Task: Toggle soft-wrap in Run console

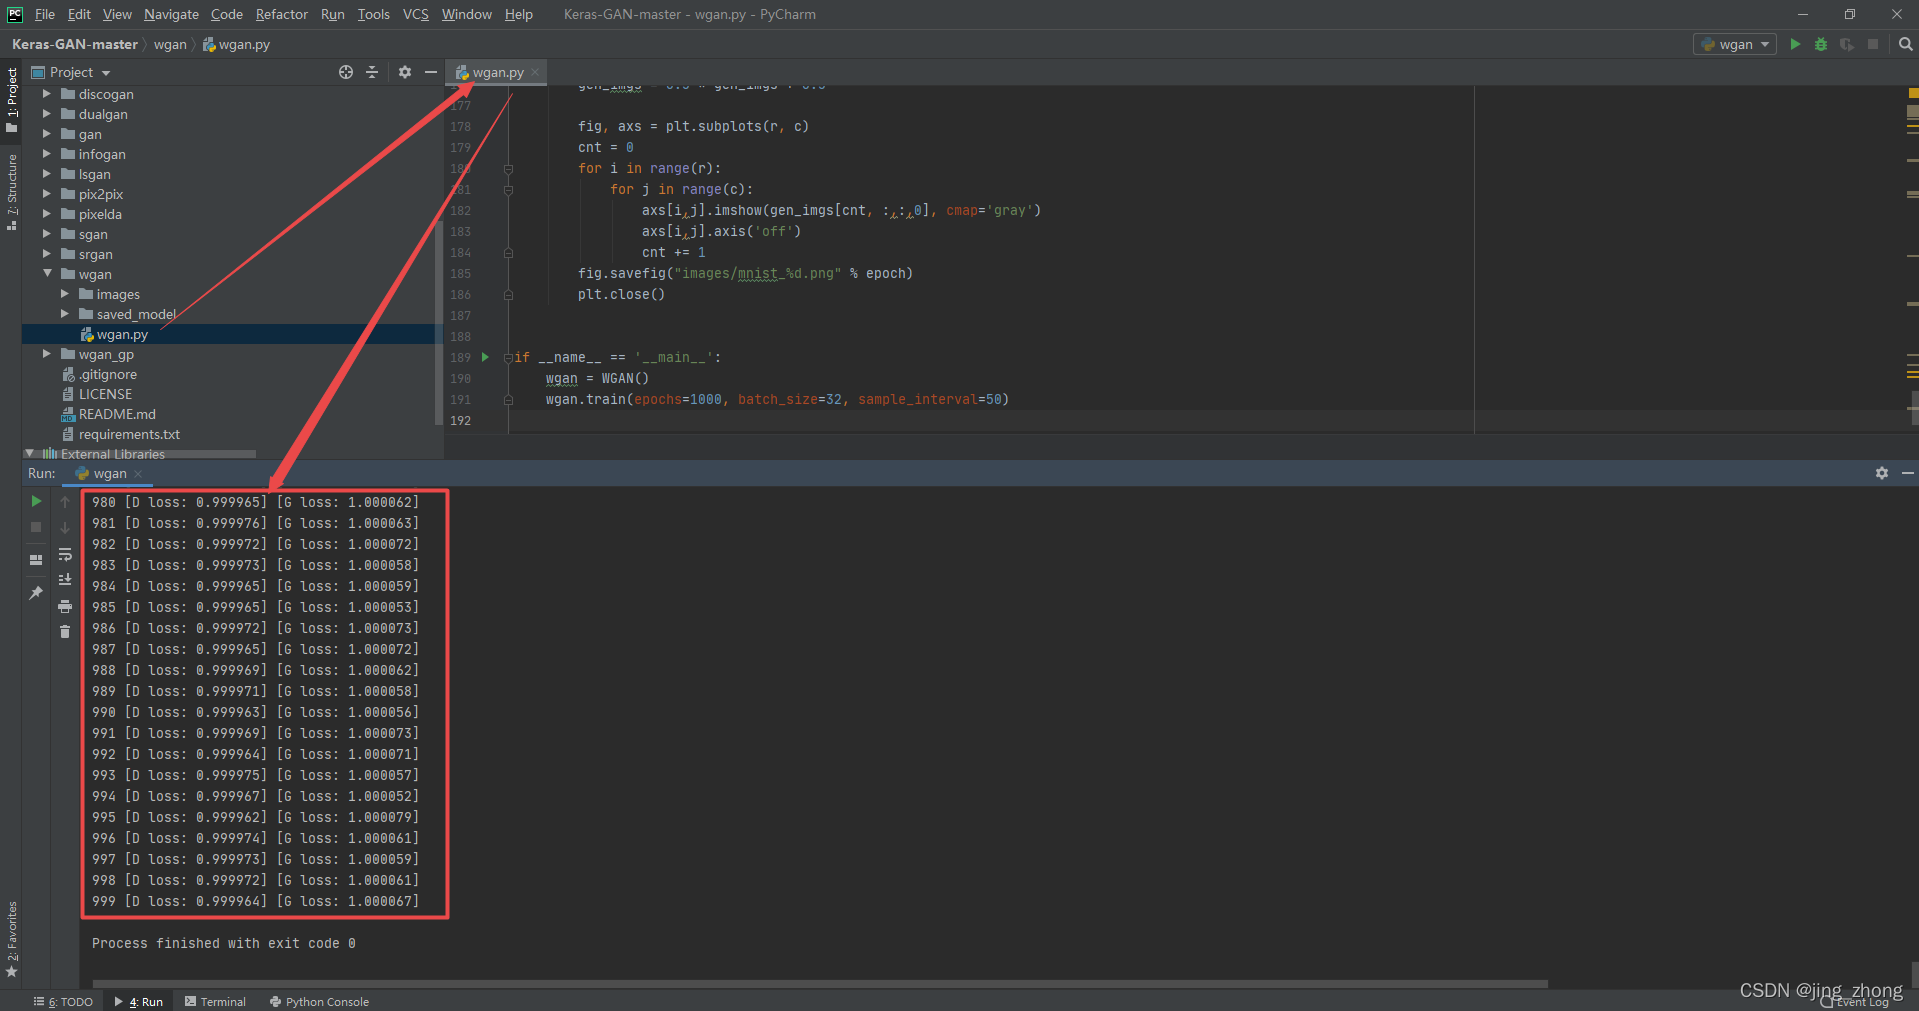Action: 65,554
